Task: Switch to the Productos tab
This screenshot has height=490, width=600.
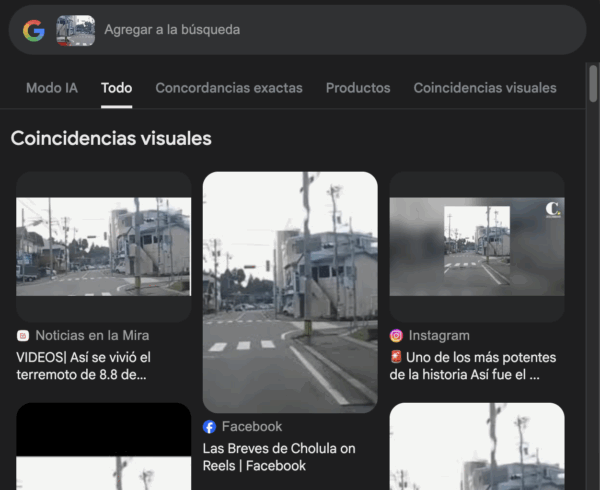Action: [x=358, y=88]
